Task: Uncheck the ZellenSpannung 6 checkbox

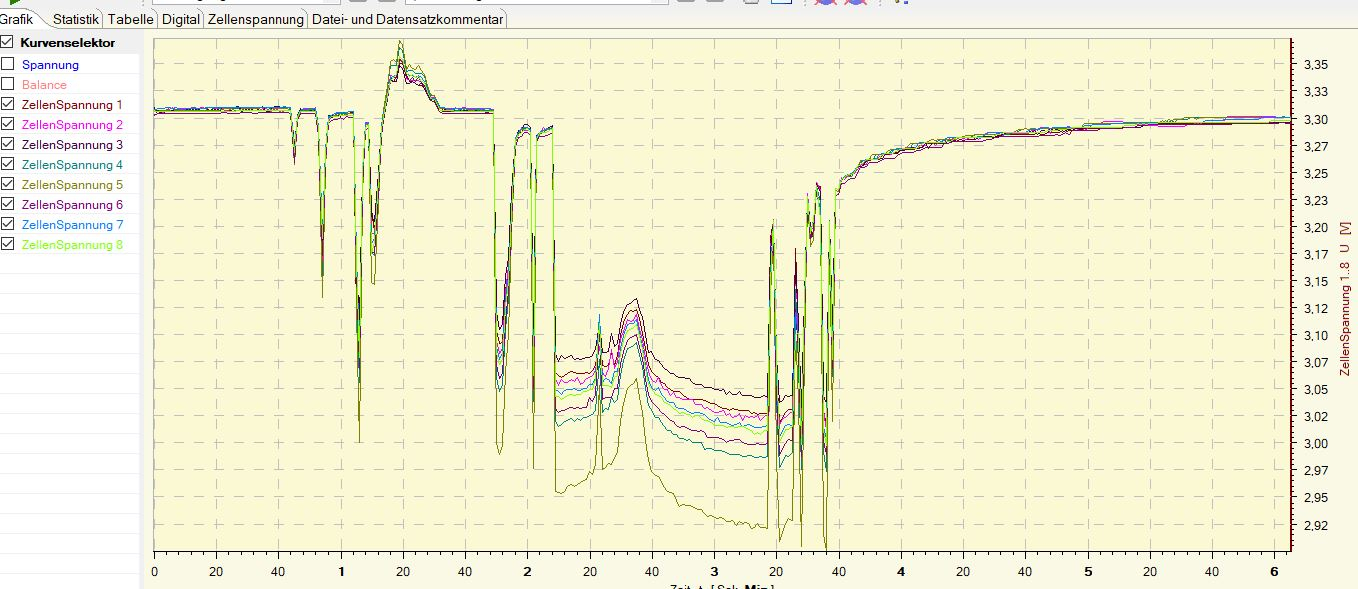Action: click(x=7, y=204)
